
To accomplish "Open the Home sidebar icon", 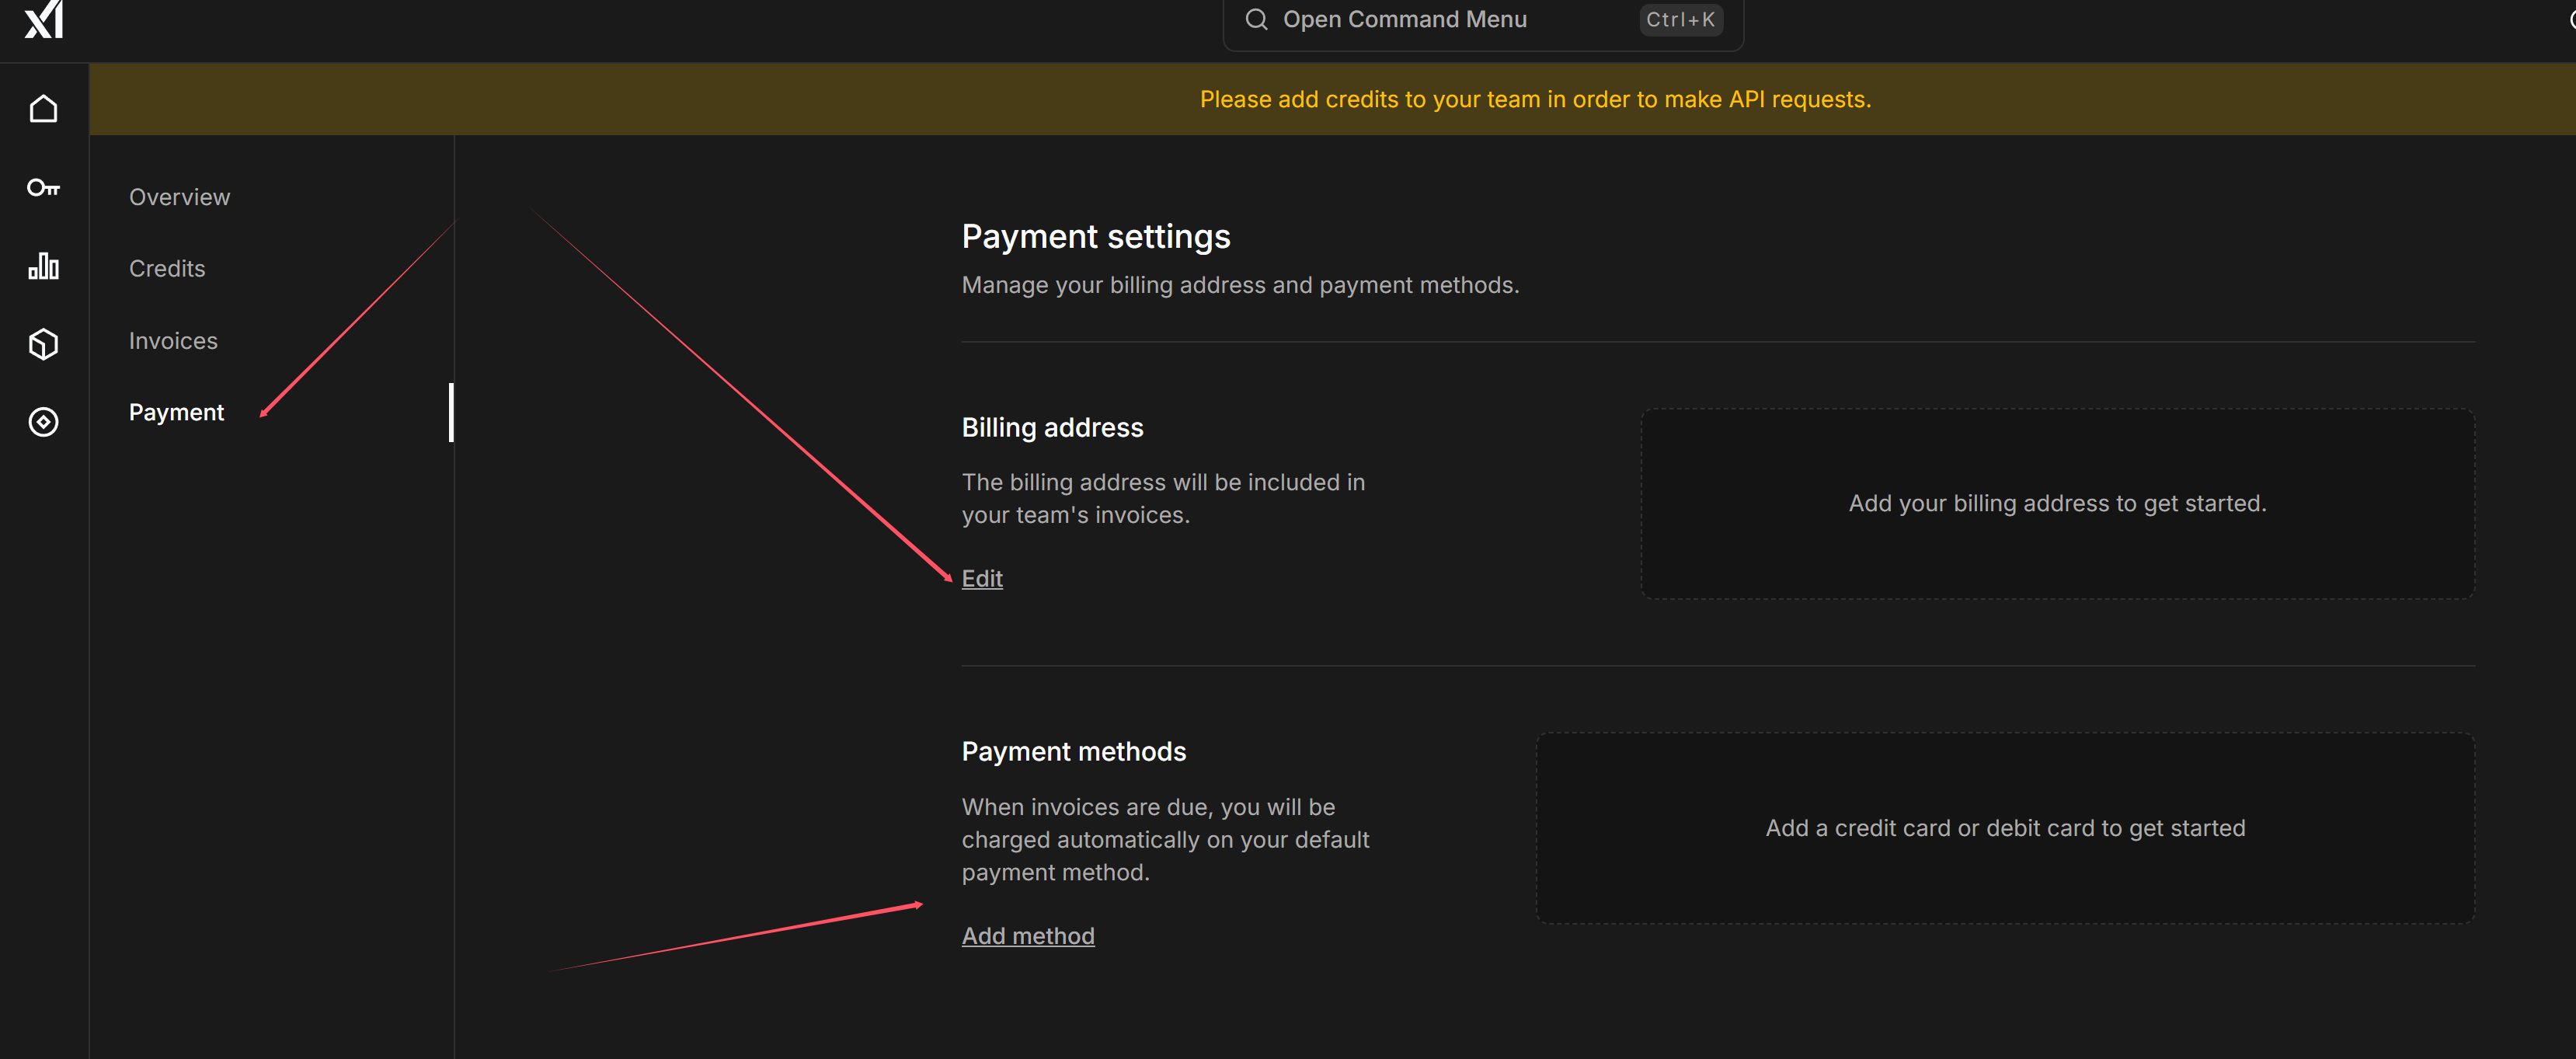I will (43, 108).
